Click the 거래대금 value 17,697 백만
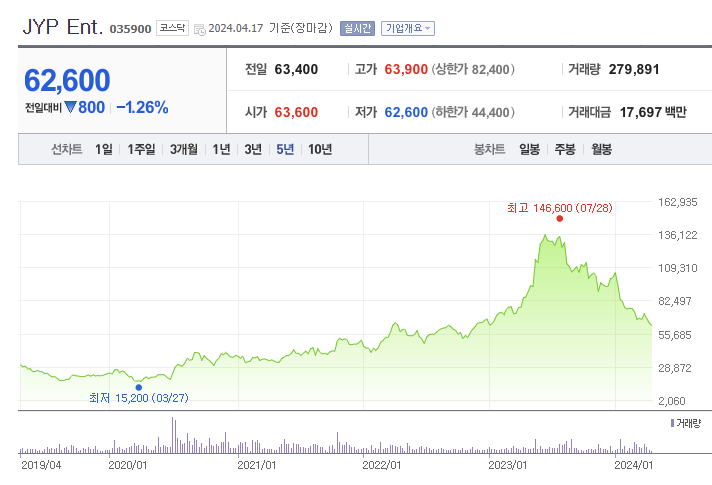712x485 pixels. 653,112
